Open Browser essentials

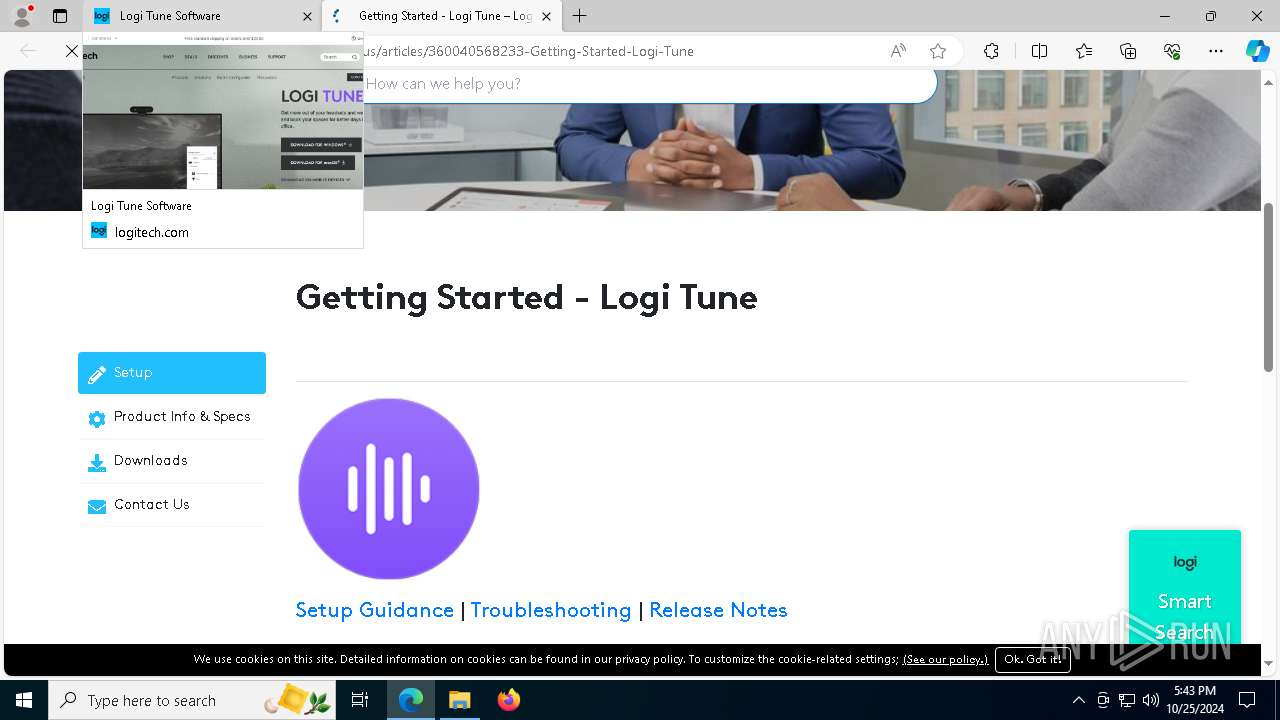coord(1172,51)
